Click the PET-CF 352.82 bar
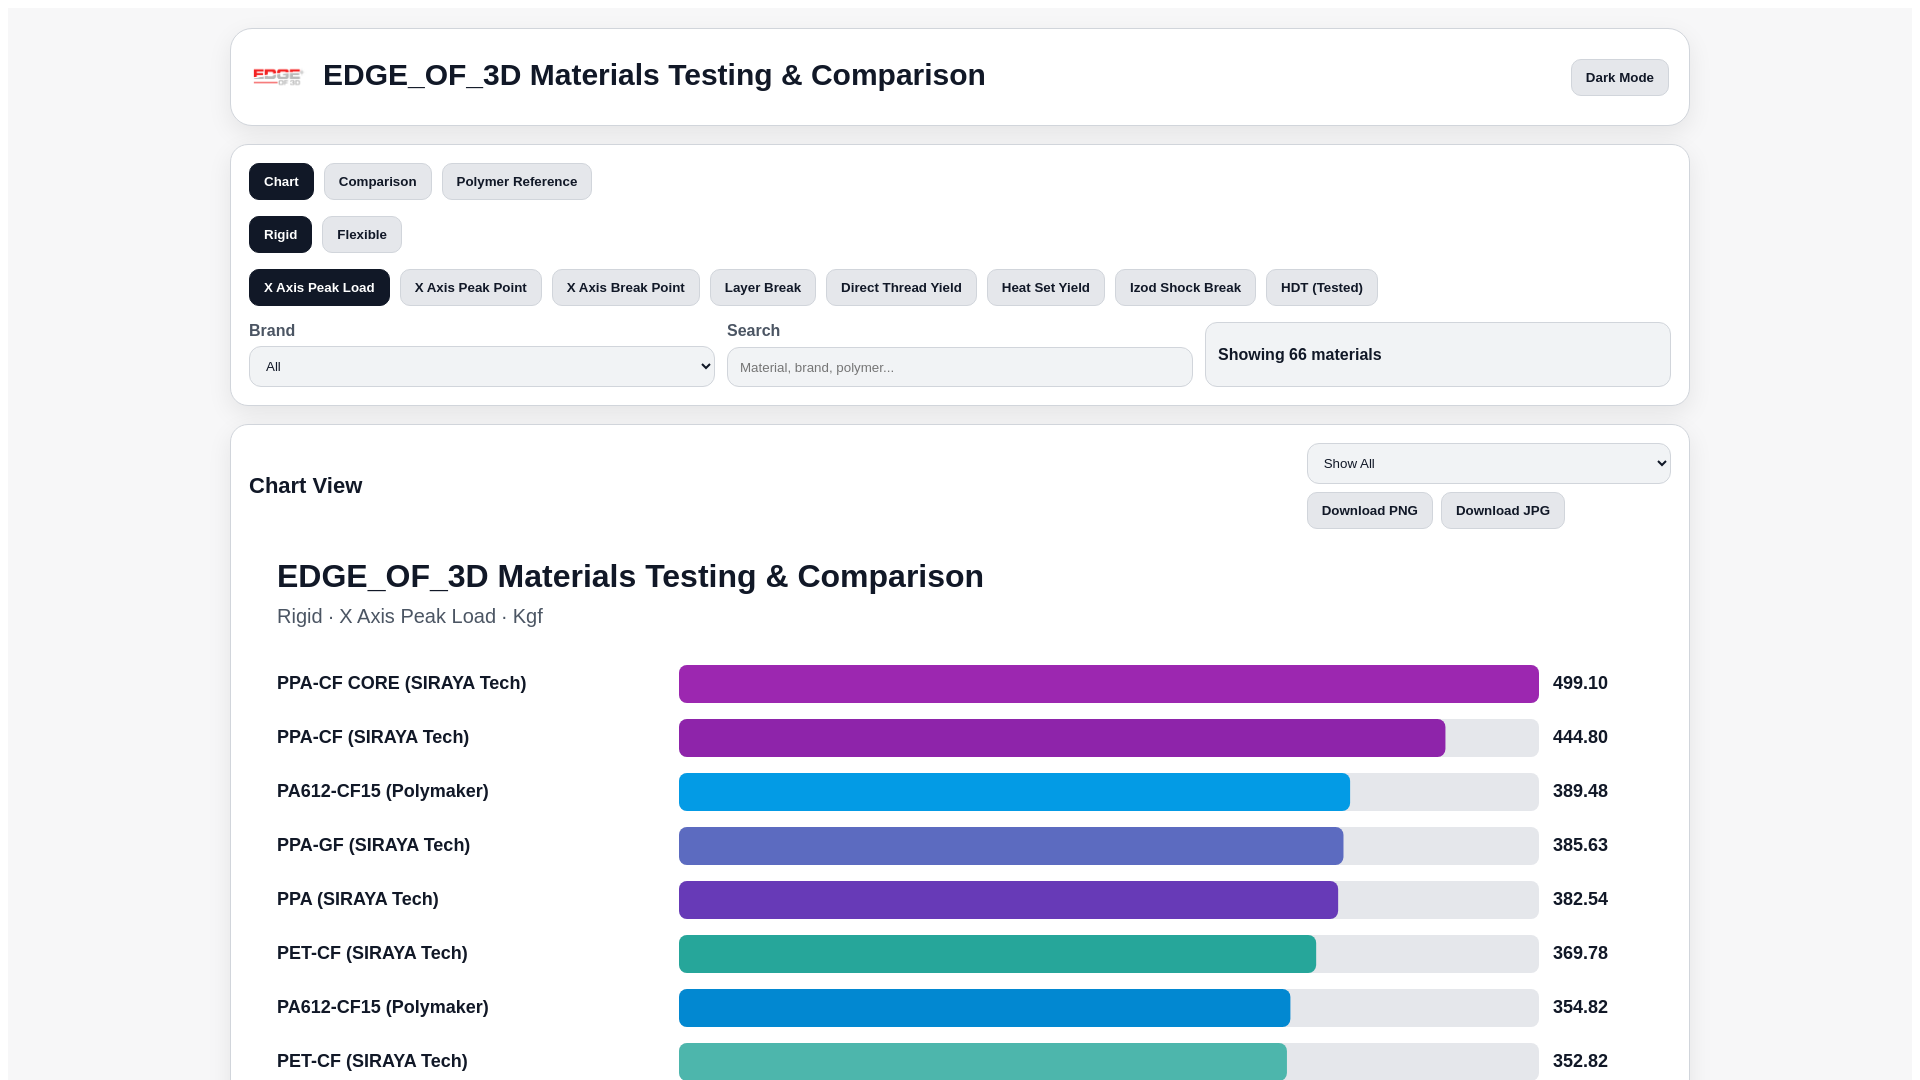 pos(982,1061)
